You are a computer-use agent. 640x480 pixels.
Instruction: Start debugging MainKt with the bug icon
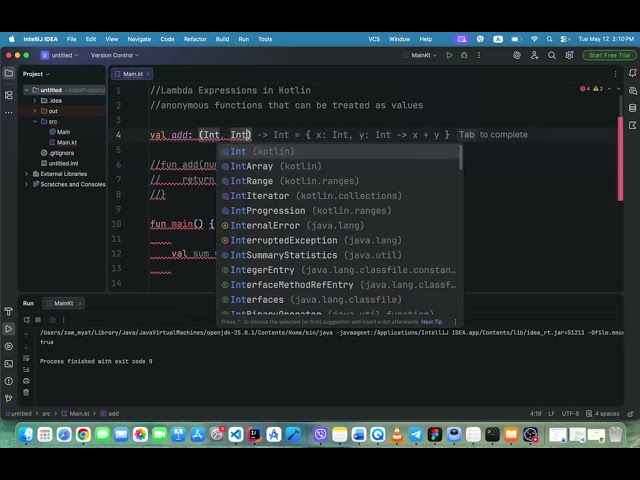[464, 55]
